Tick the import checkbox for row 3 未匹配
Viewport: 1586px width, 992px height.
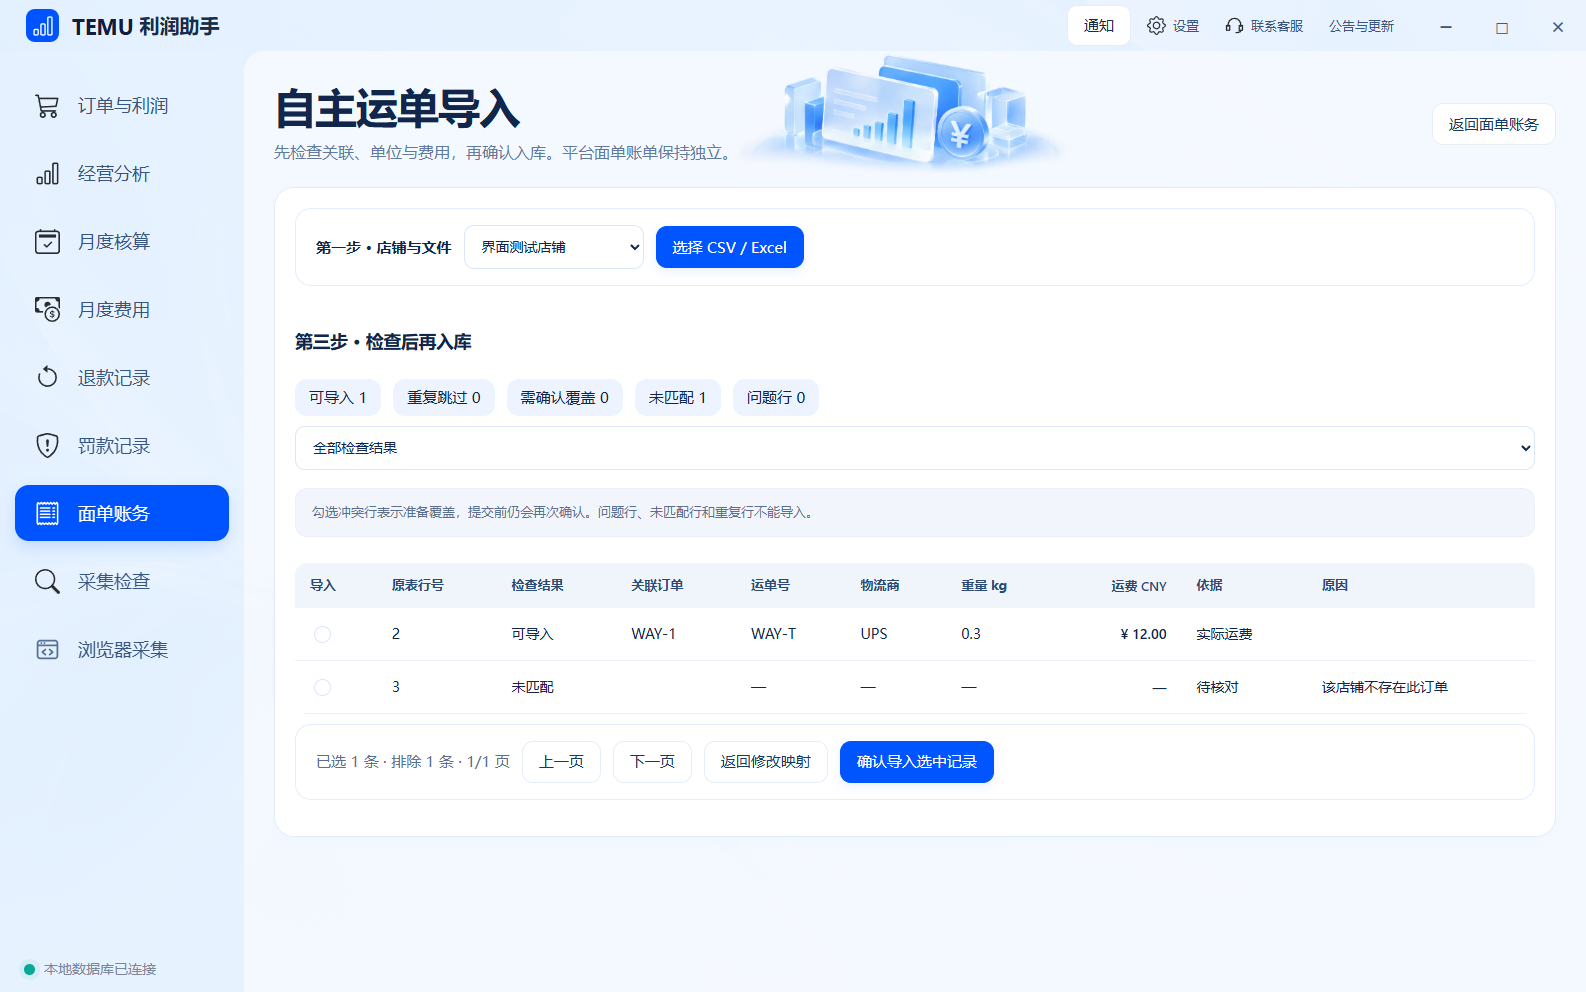coord(322,687)
